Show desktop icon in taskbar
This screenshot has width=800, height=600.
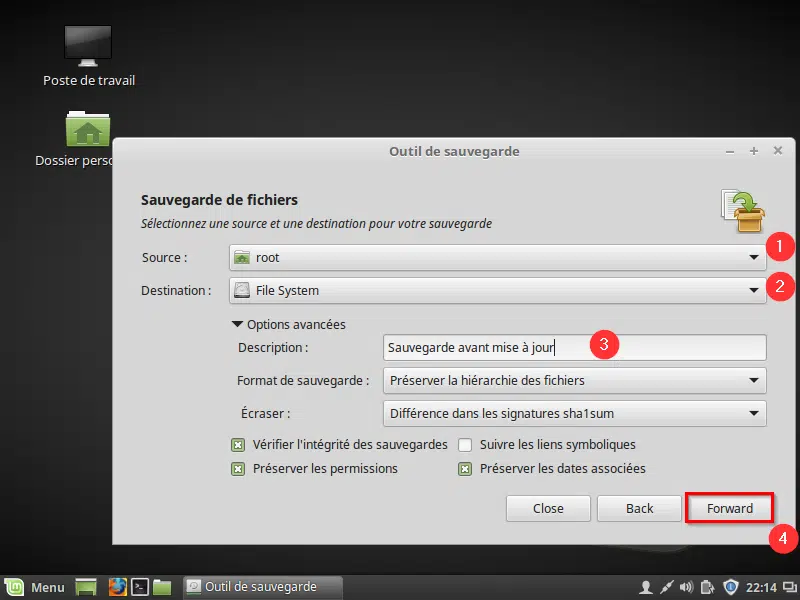click(x=86, y=587)
